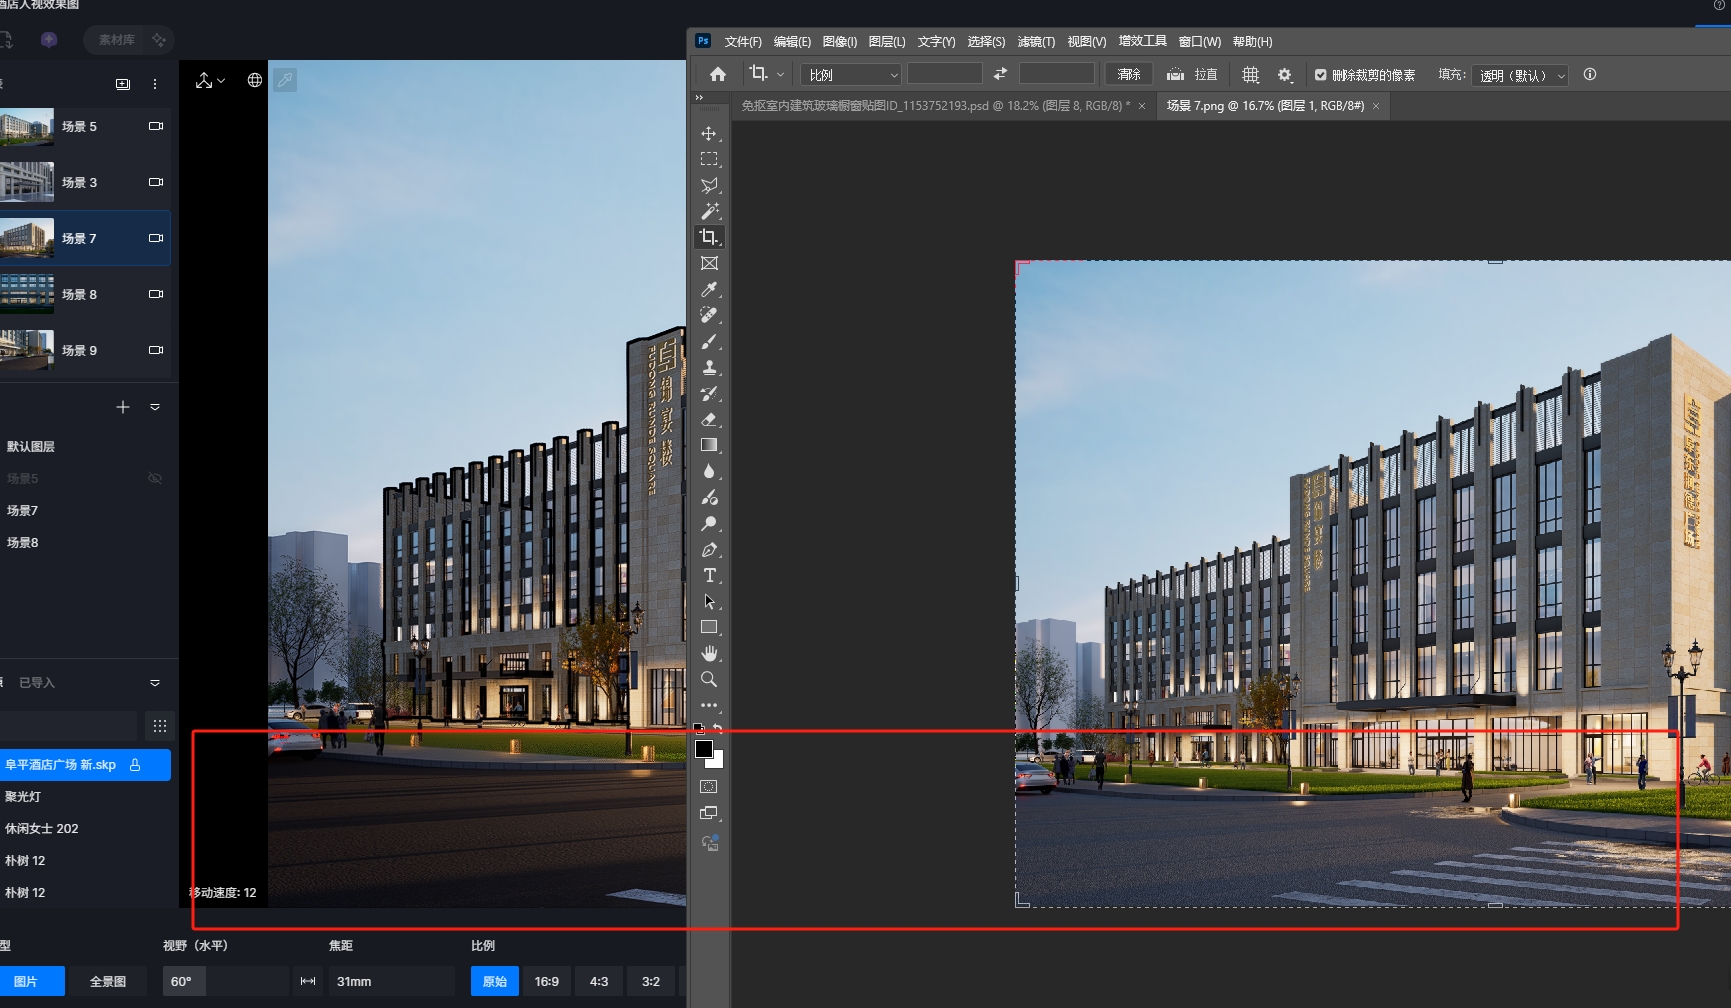Open the 填充 fill dropdown
Viewport: 1731px width, 1008px height.
coord(1519,75)
